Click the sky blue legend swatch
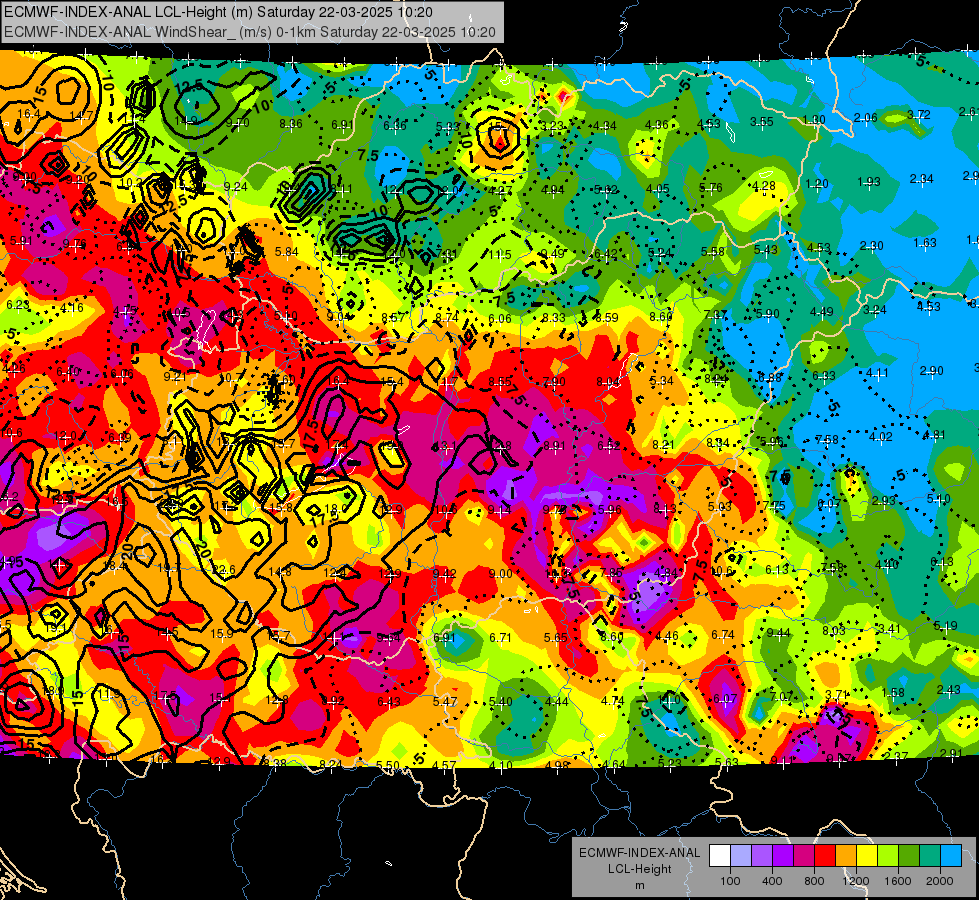979x900 pixels. pos(951,855)
